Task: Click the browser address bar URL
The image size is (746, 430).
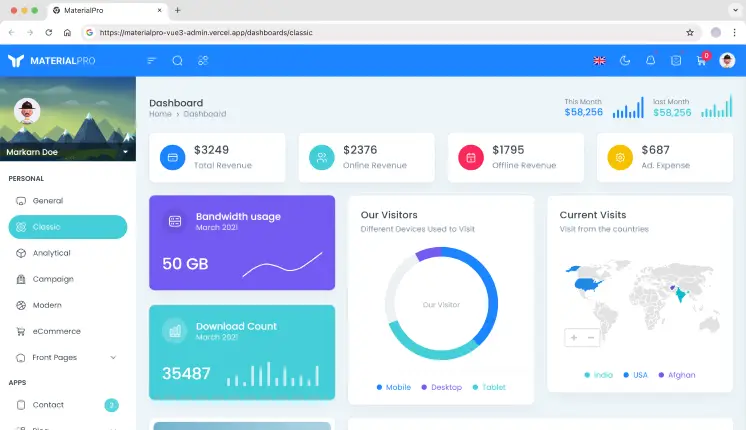Action: 206,32
